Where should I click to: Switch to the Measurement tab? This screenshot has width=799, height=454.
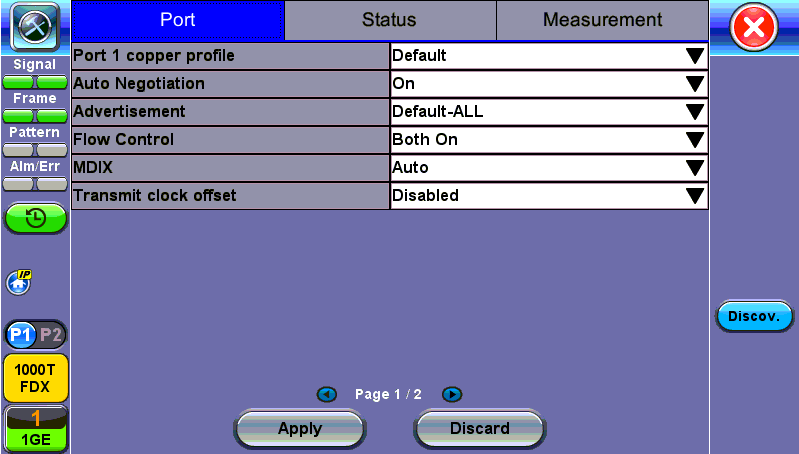pos(602,20)
